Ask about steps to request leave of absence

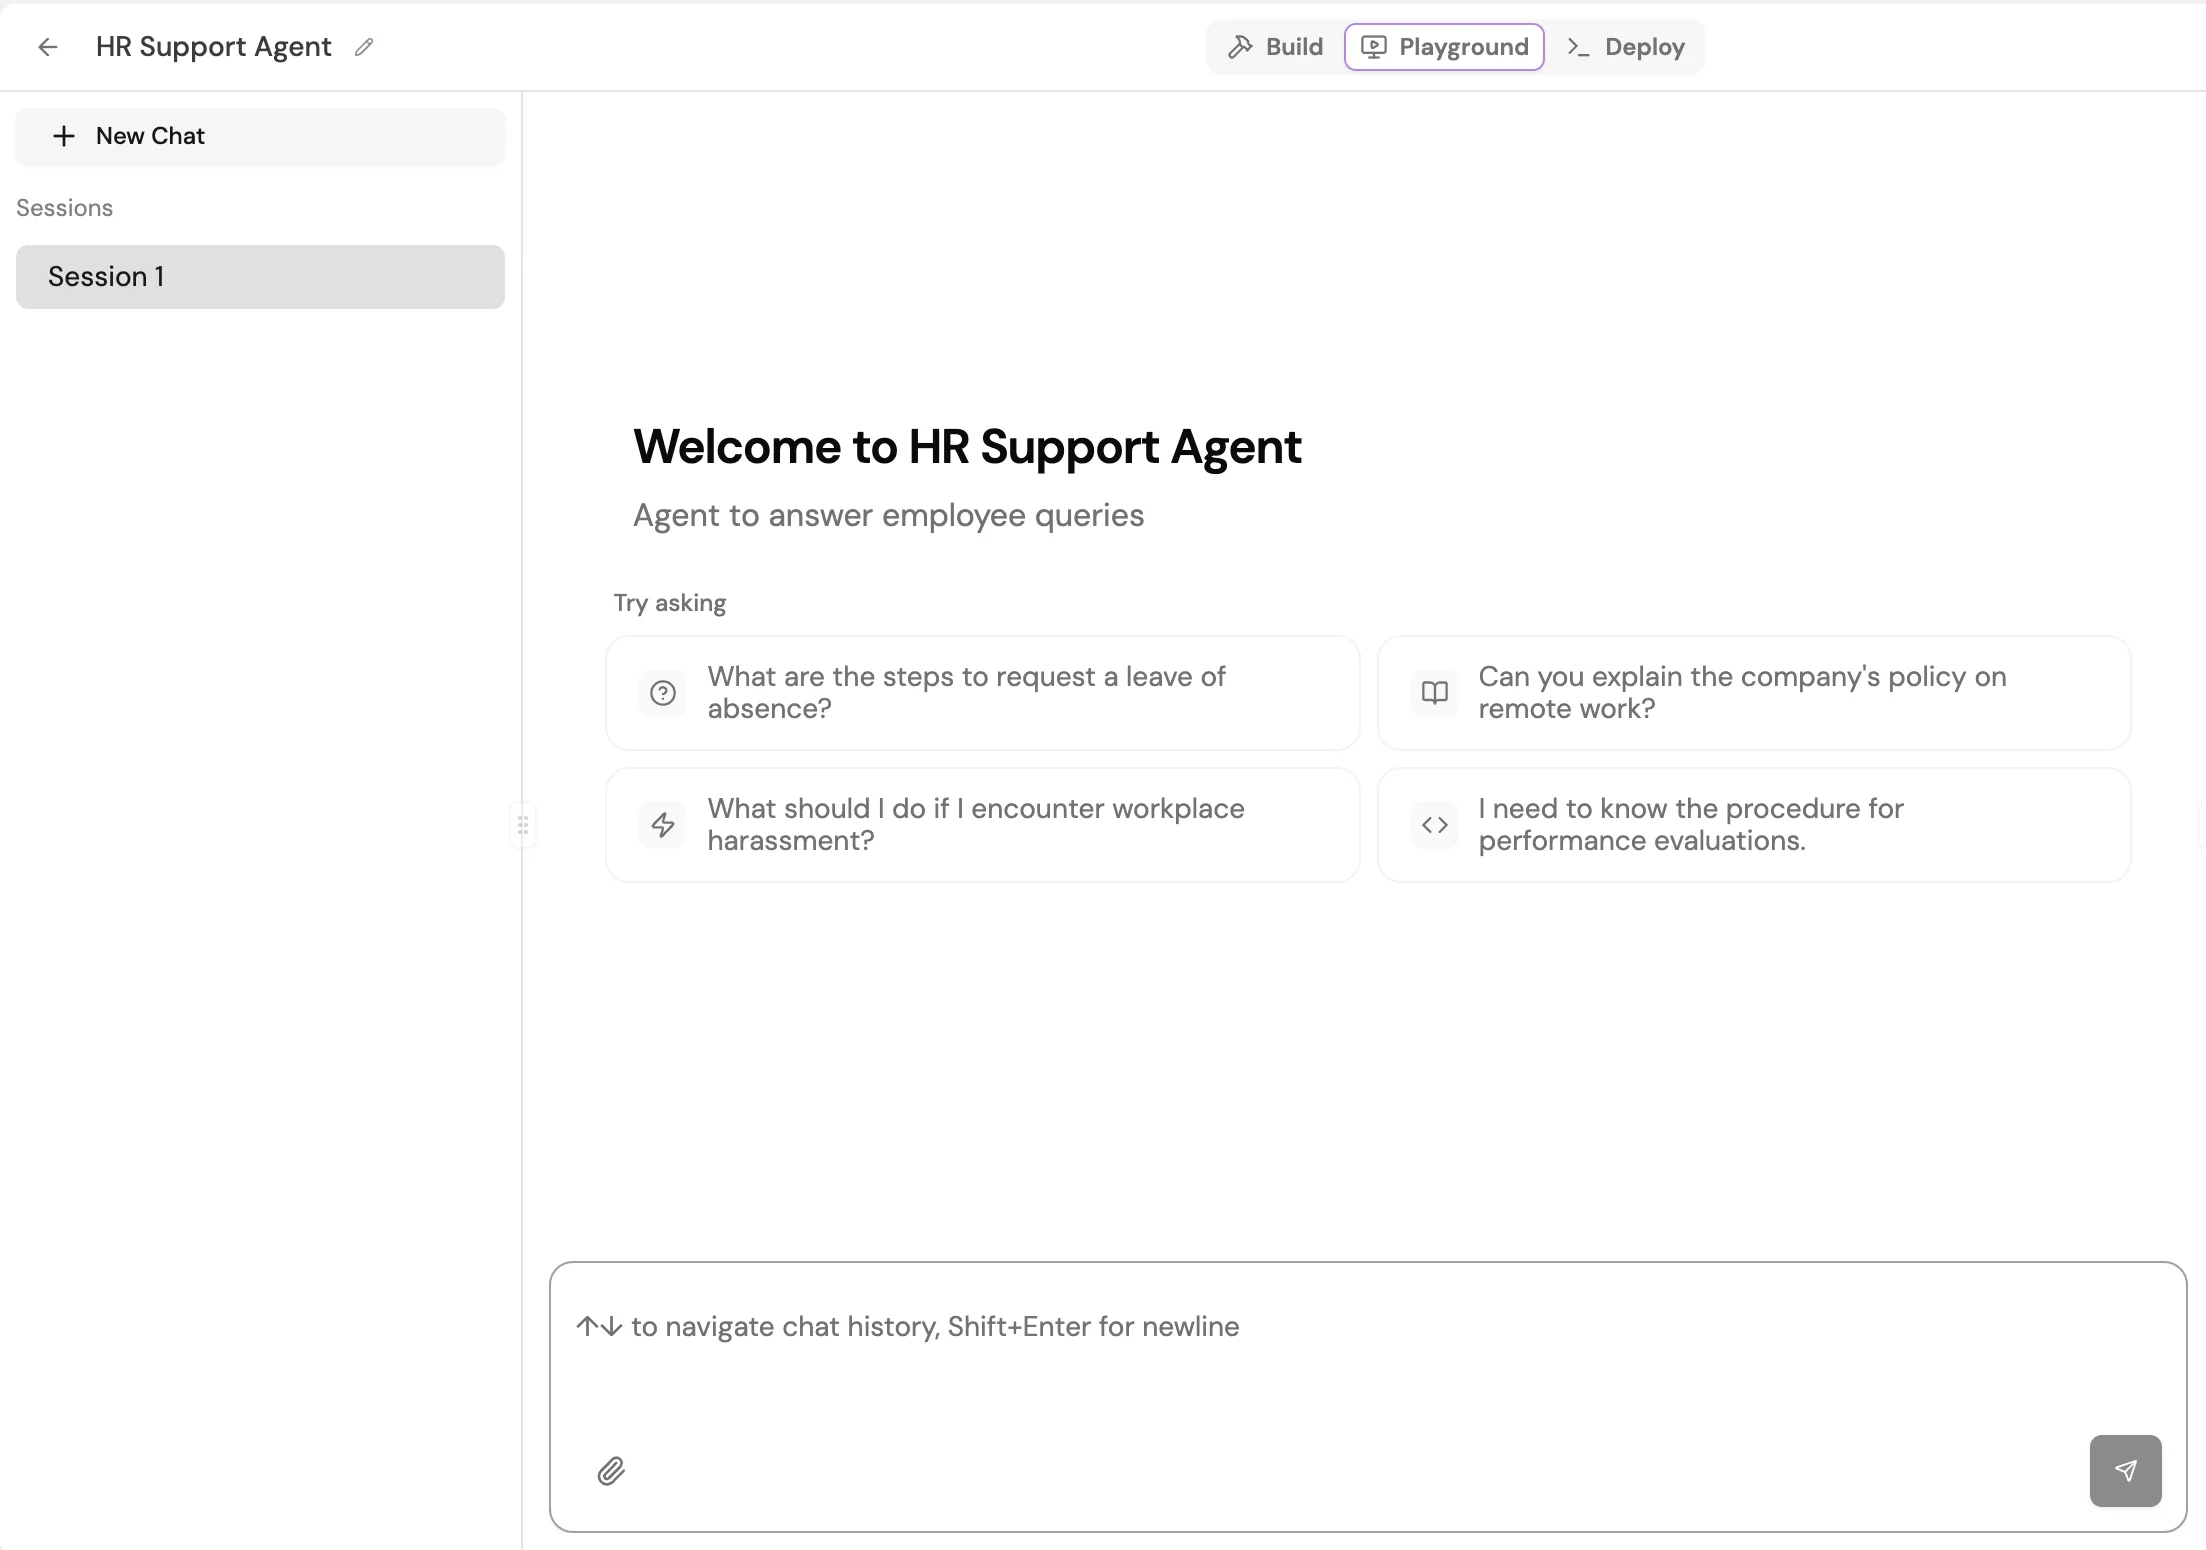pyautogui.click(x=982, y=693)
